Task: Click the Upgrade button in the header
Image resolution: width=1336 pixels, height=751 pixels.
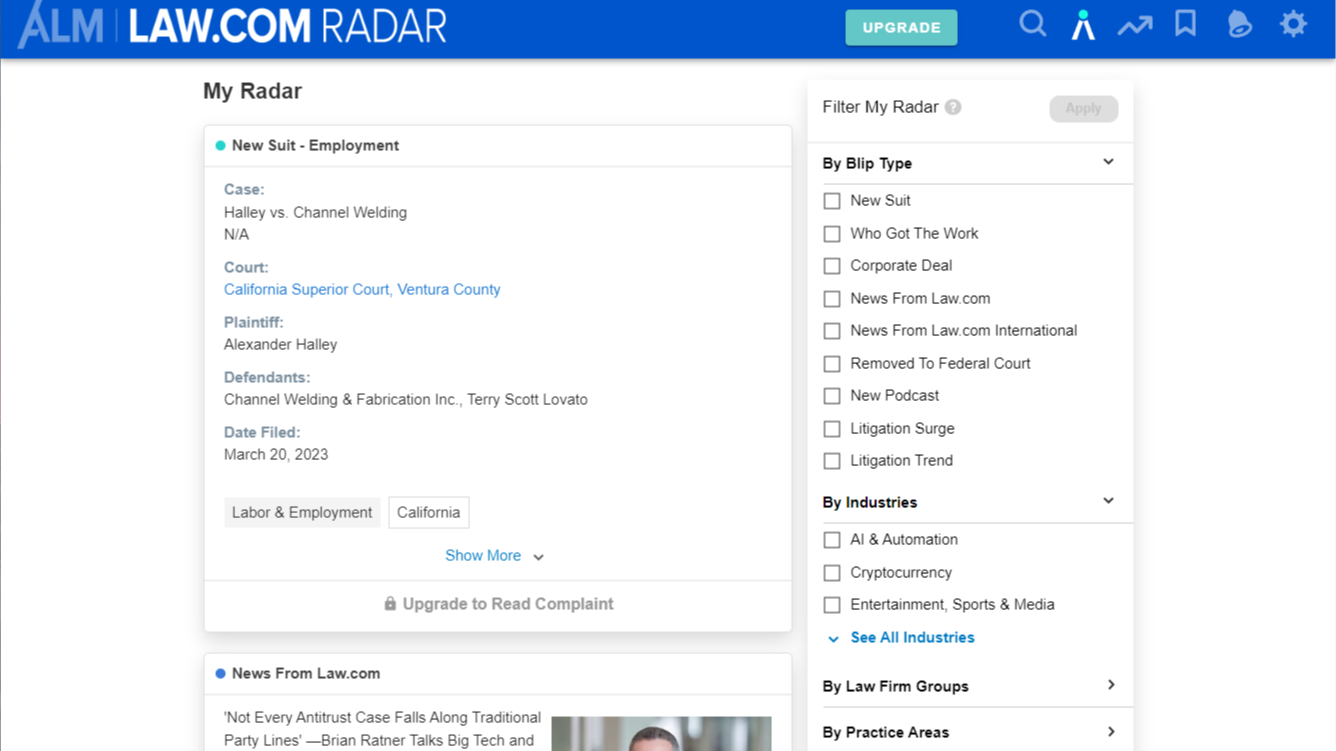Action: coord(901,27)
